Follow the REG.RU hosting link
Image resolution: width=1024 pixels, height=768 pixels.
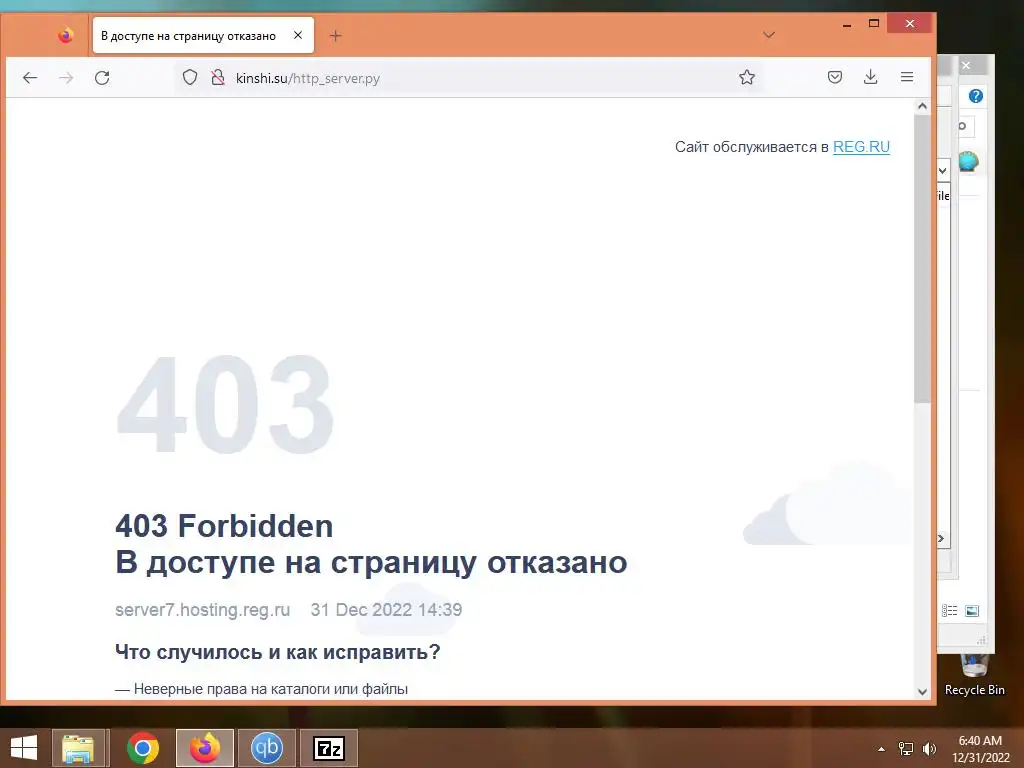coord(861,147)
